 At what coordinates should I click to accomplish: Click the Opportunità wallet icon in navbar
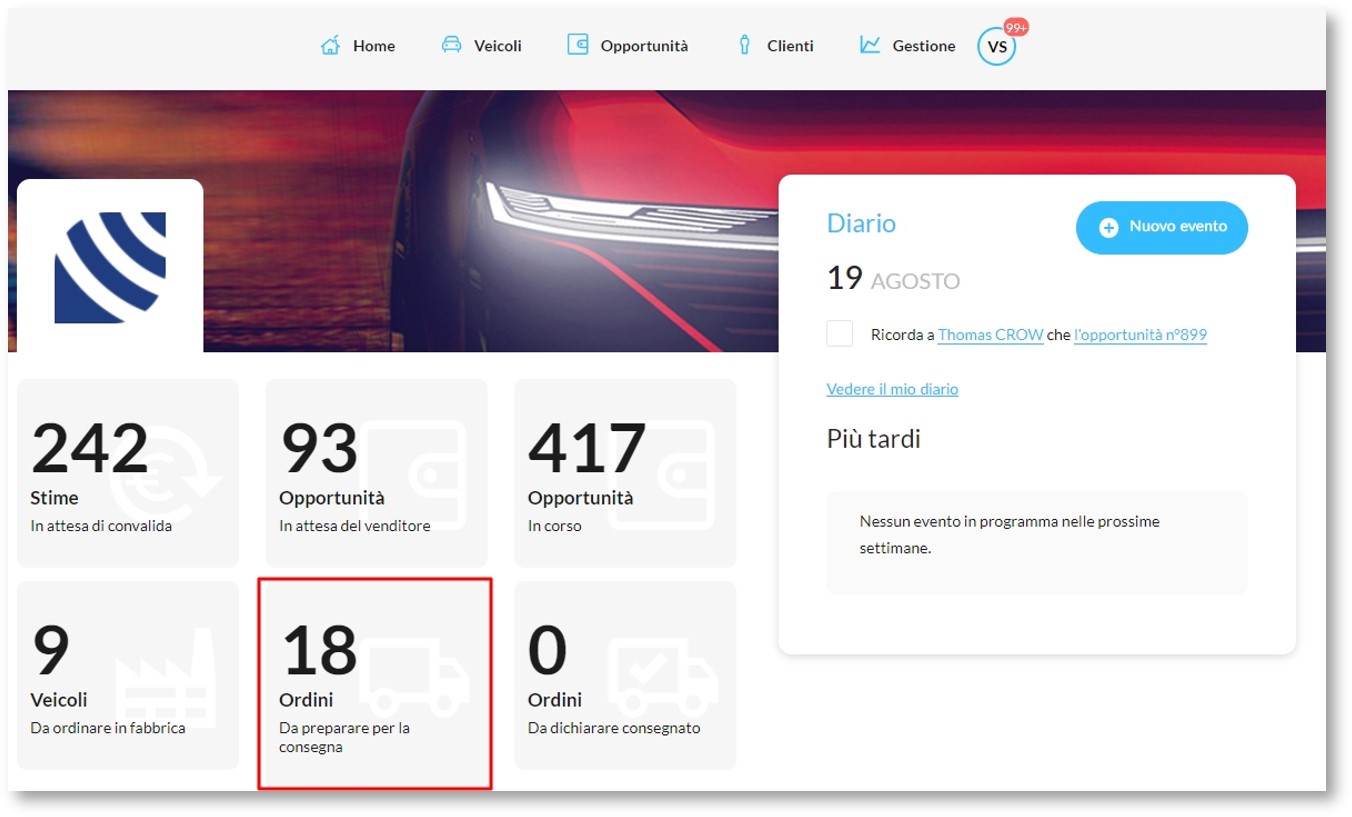(578, 44)
